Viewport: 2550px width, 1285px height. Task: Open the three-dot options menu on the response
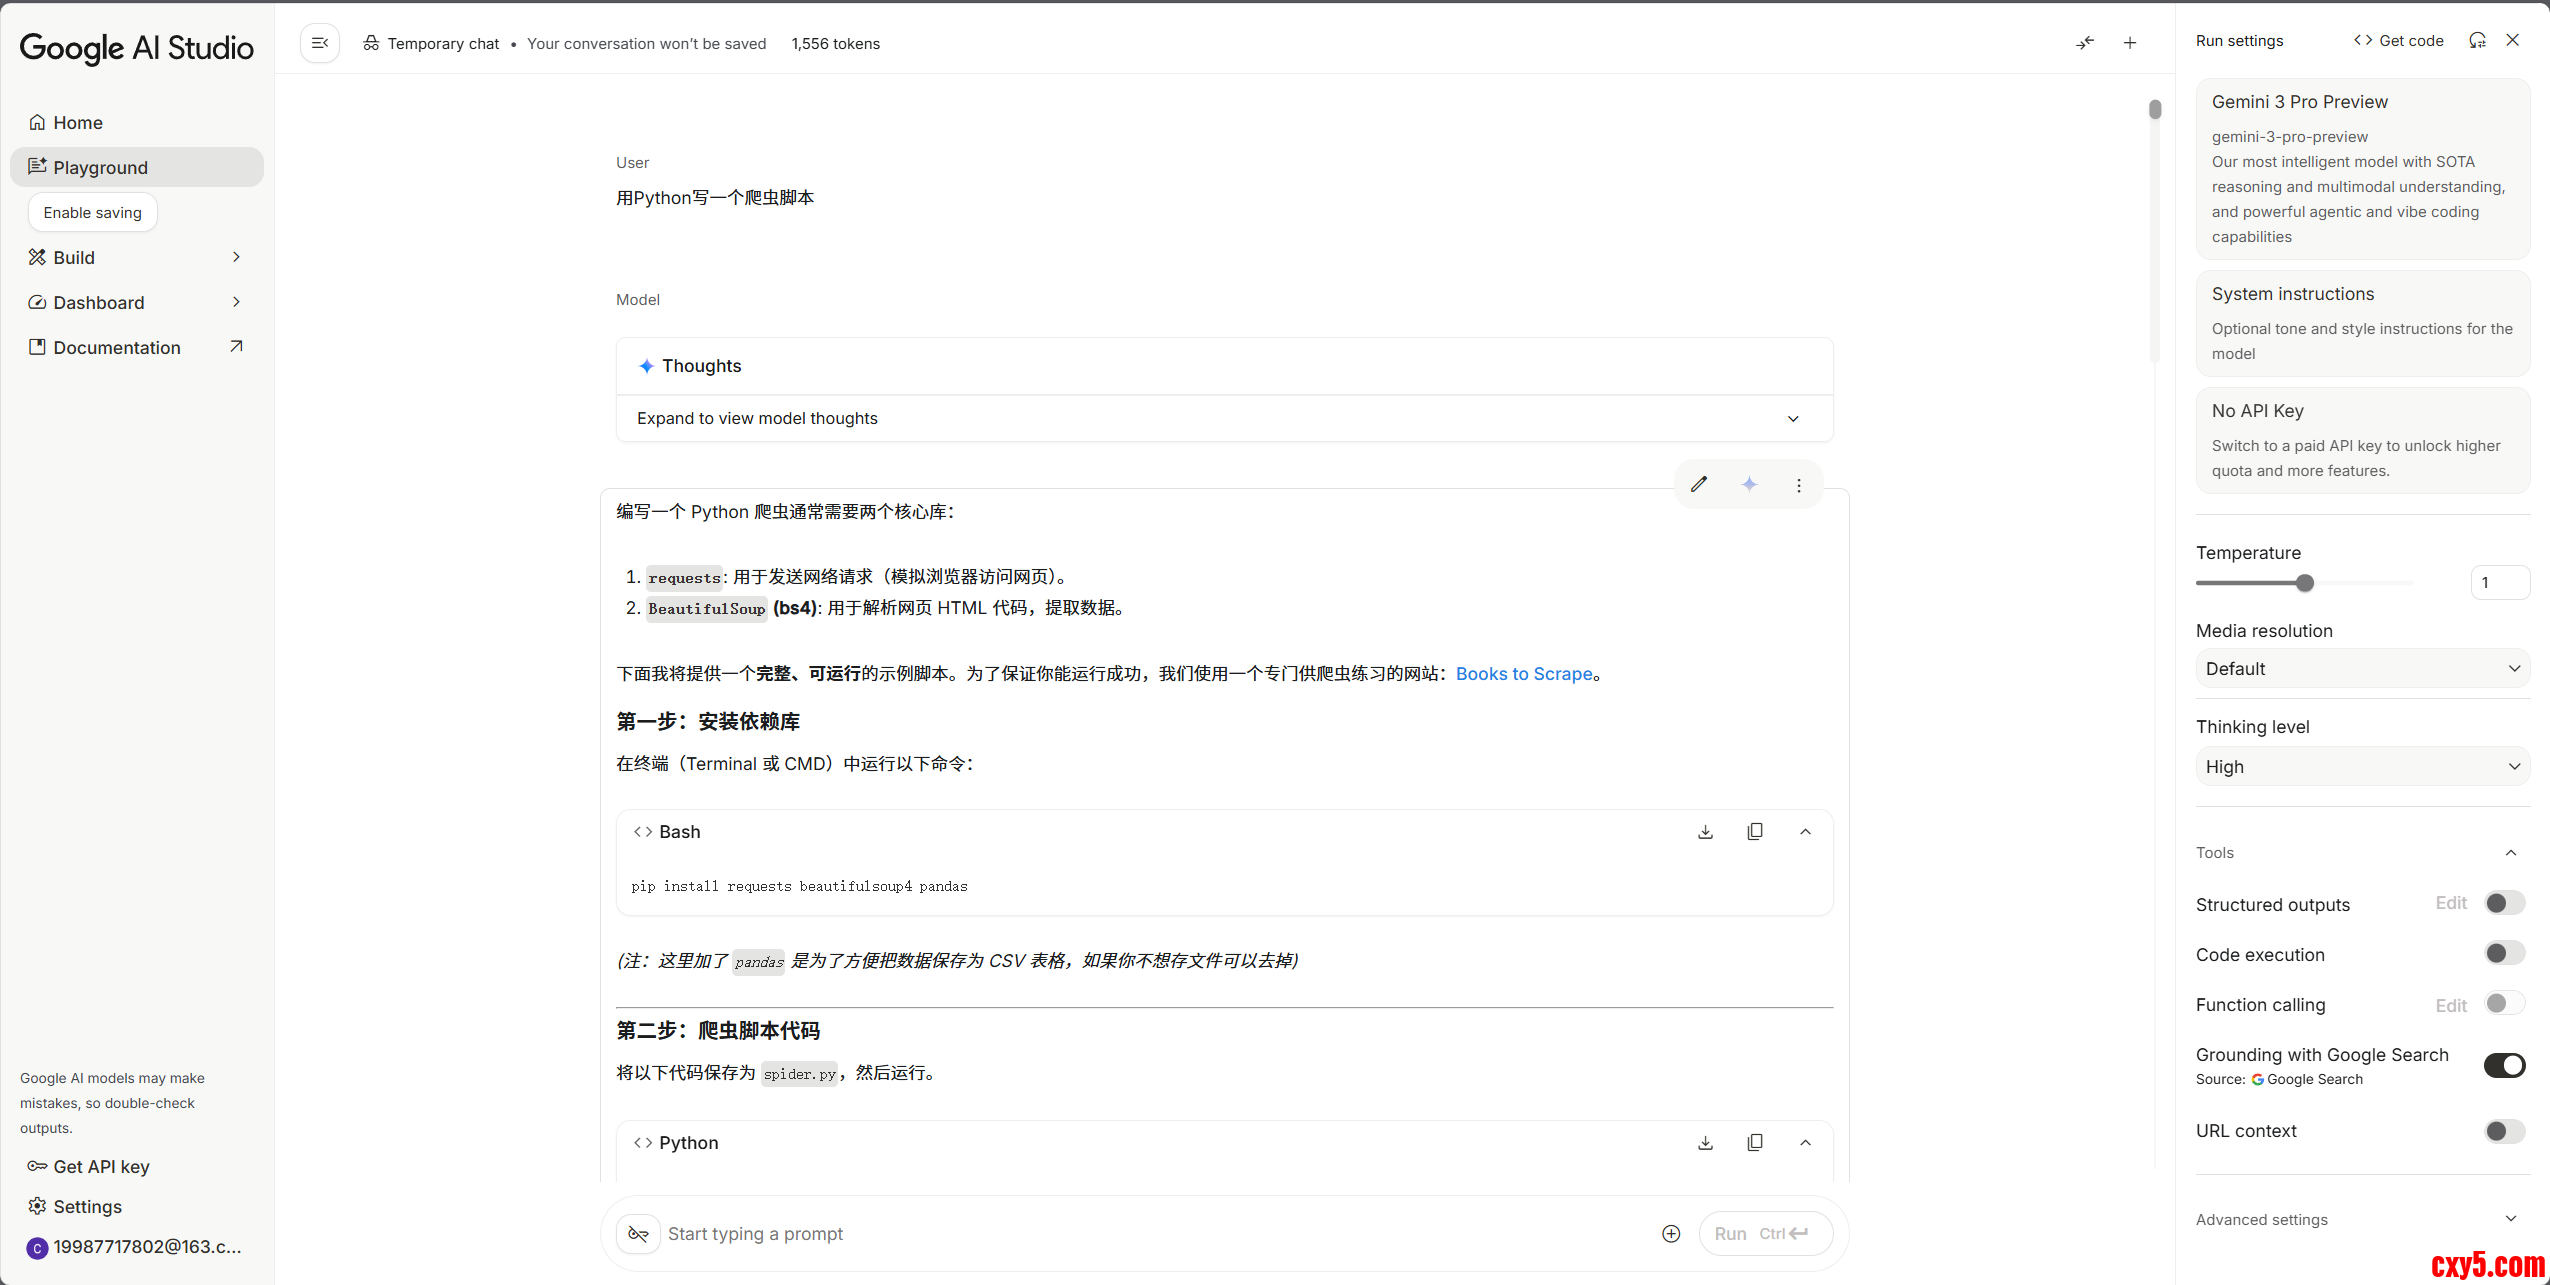click(1799, 485)
